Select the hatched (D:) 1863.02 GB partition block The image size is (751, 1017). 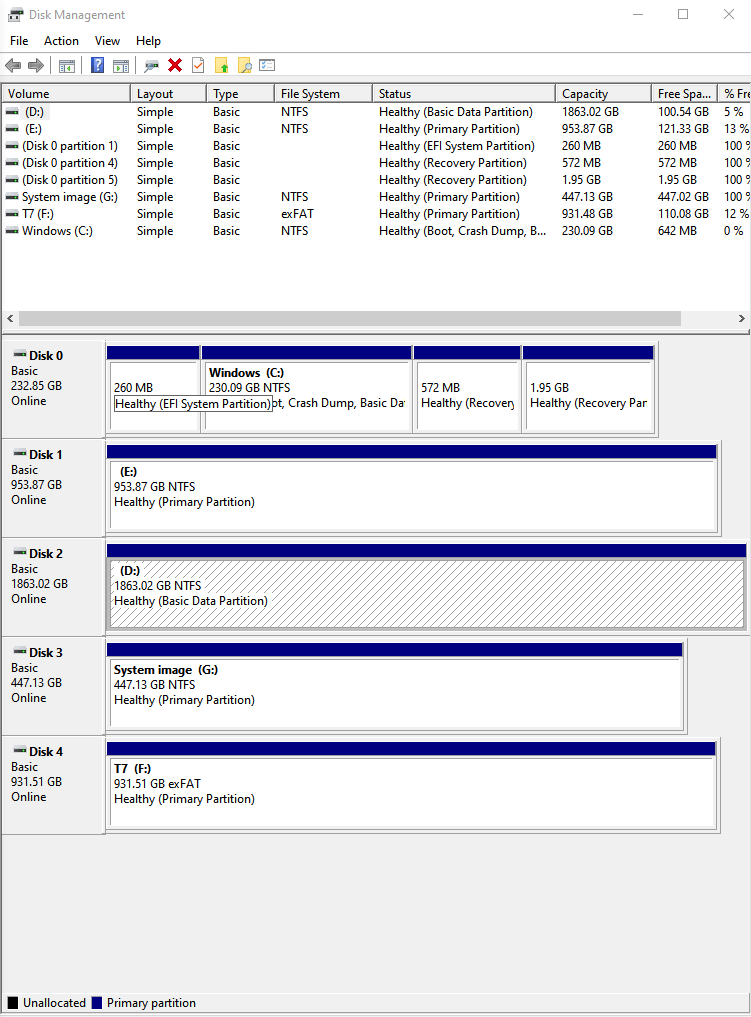(x=426, y=587)
